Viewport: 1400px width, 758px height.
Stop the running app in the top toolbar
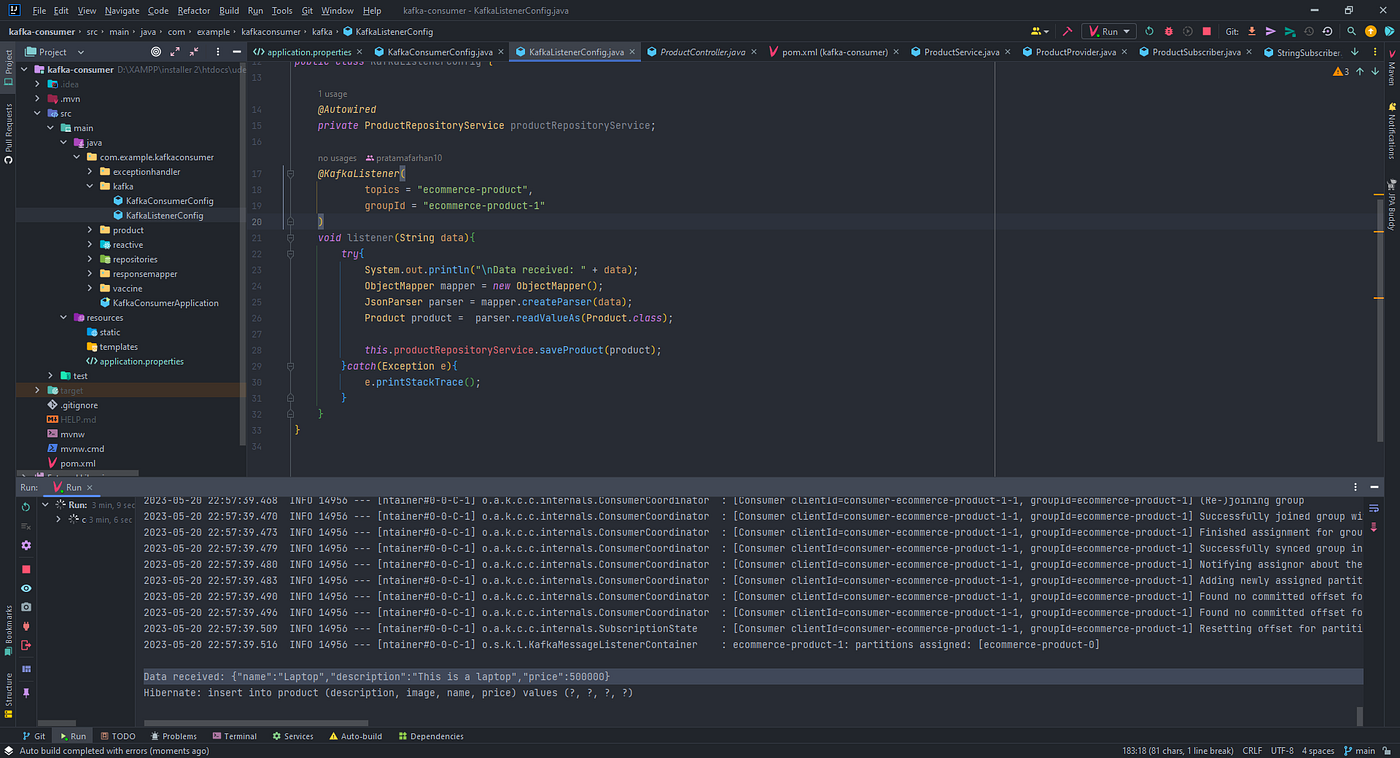coord(1207,32)
